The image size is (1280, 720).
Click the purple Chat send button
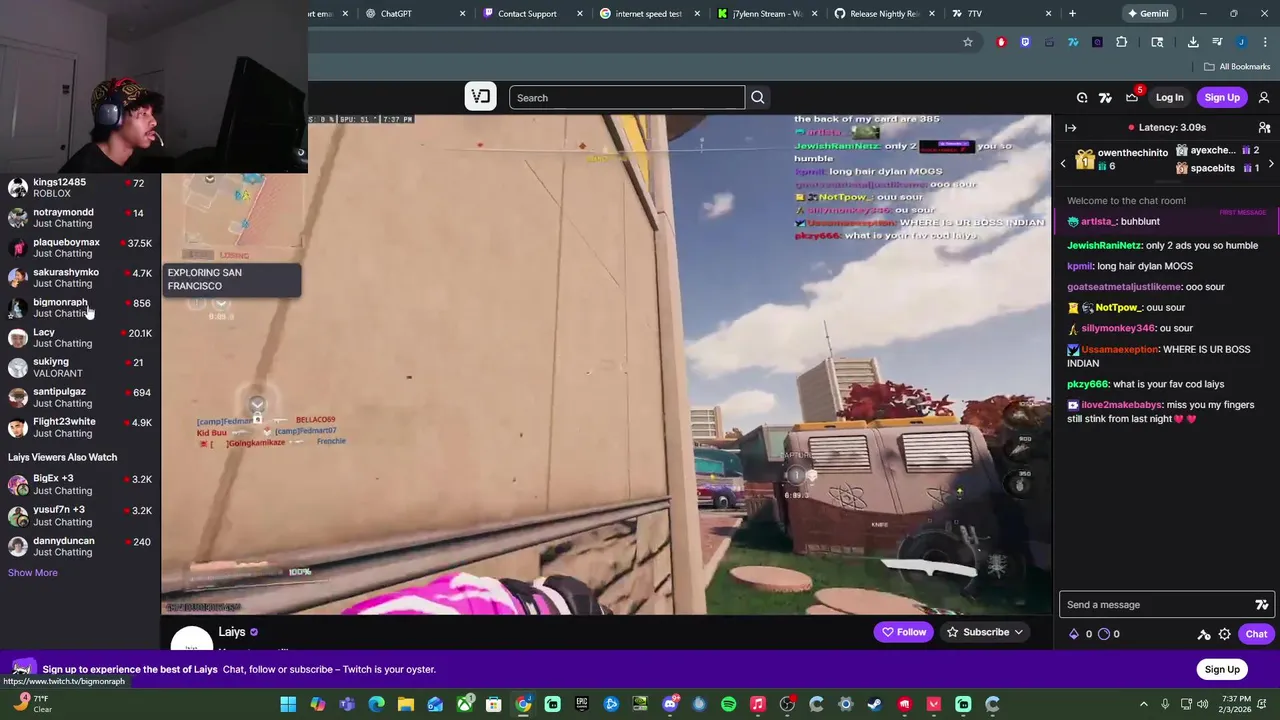[x=1257, y=634]
